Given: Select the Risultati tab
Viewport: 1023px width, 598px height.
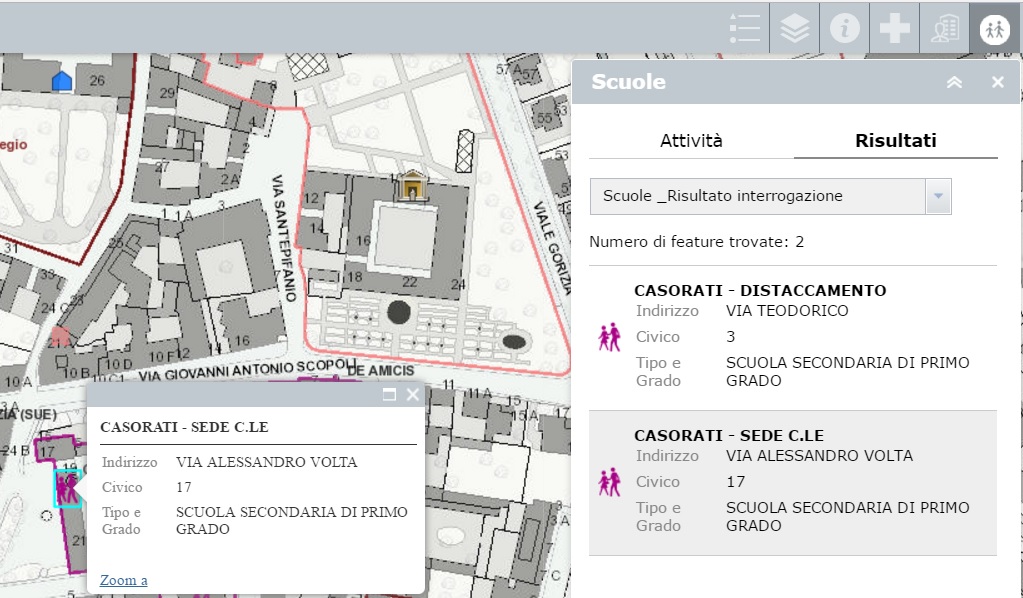Looking at the screenshot, I should (x=895, y=141).
